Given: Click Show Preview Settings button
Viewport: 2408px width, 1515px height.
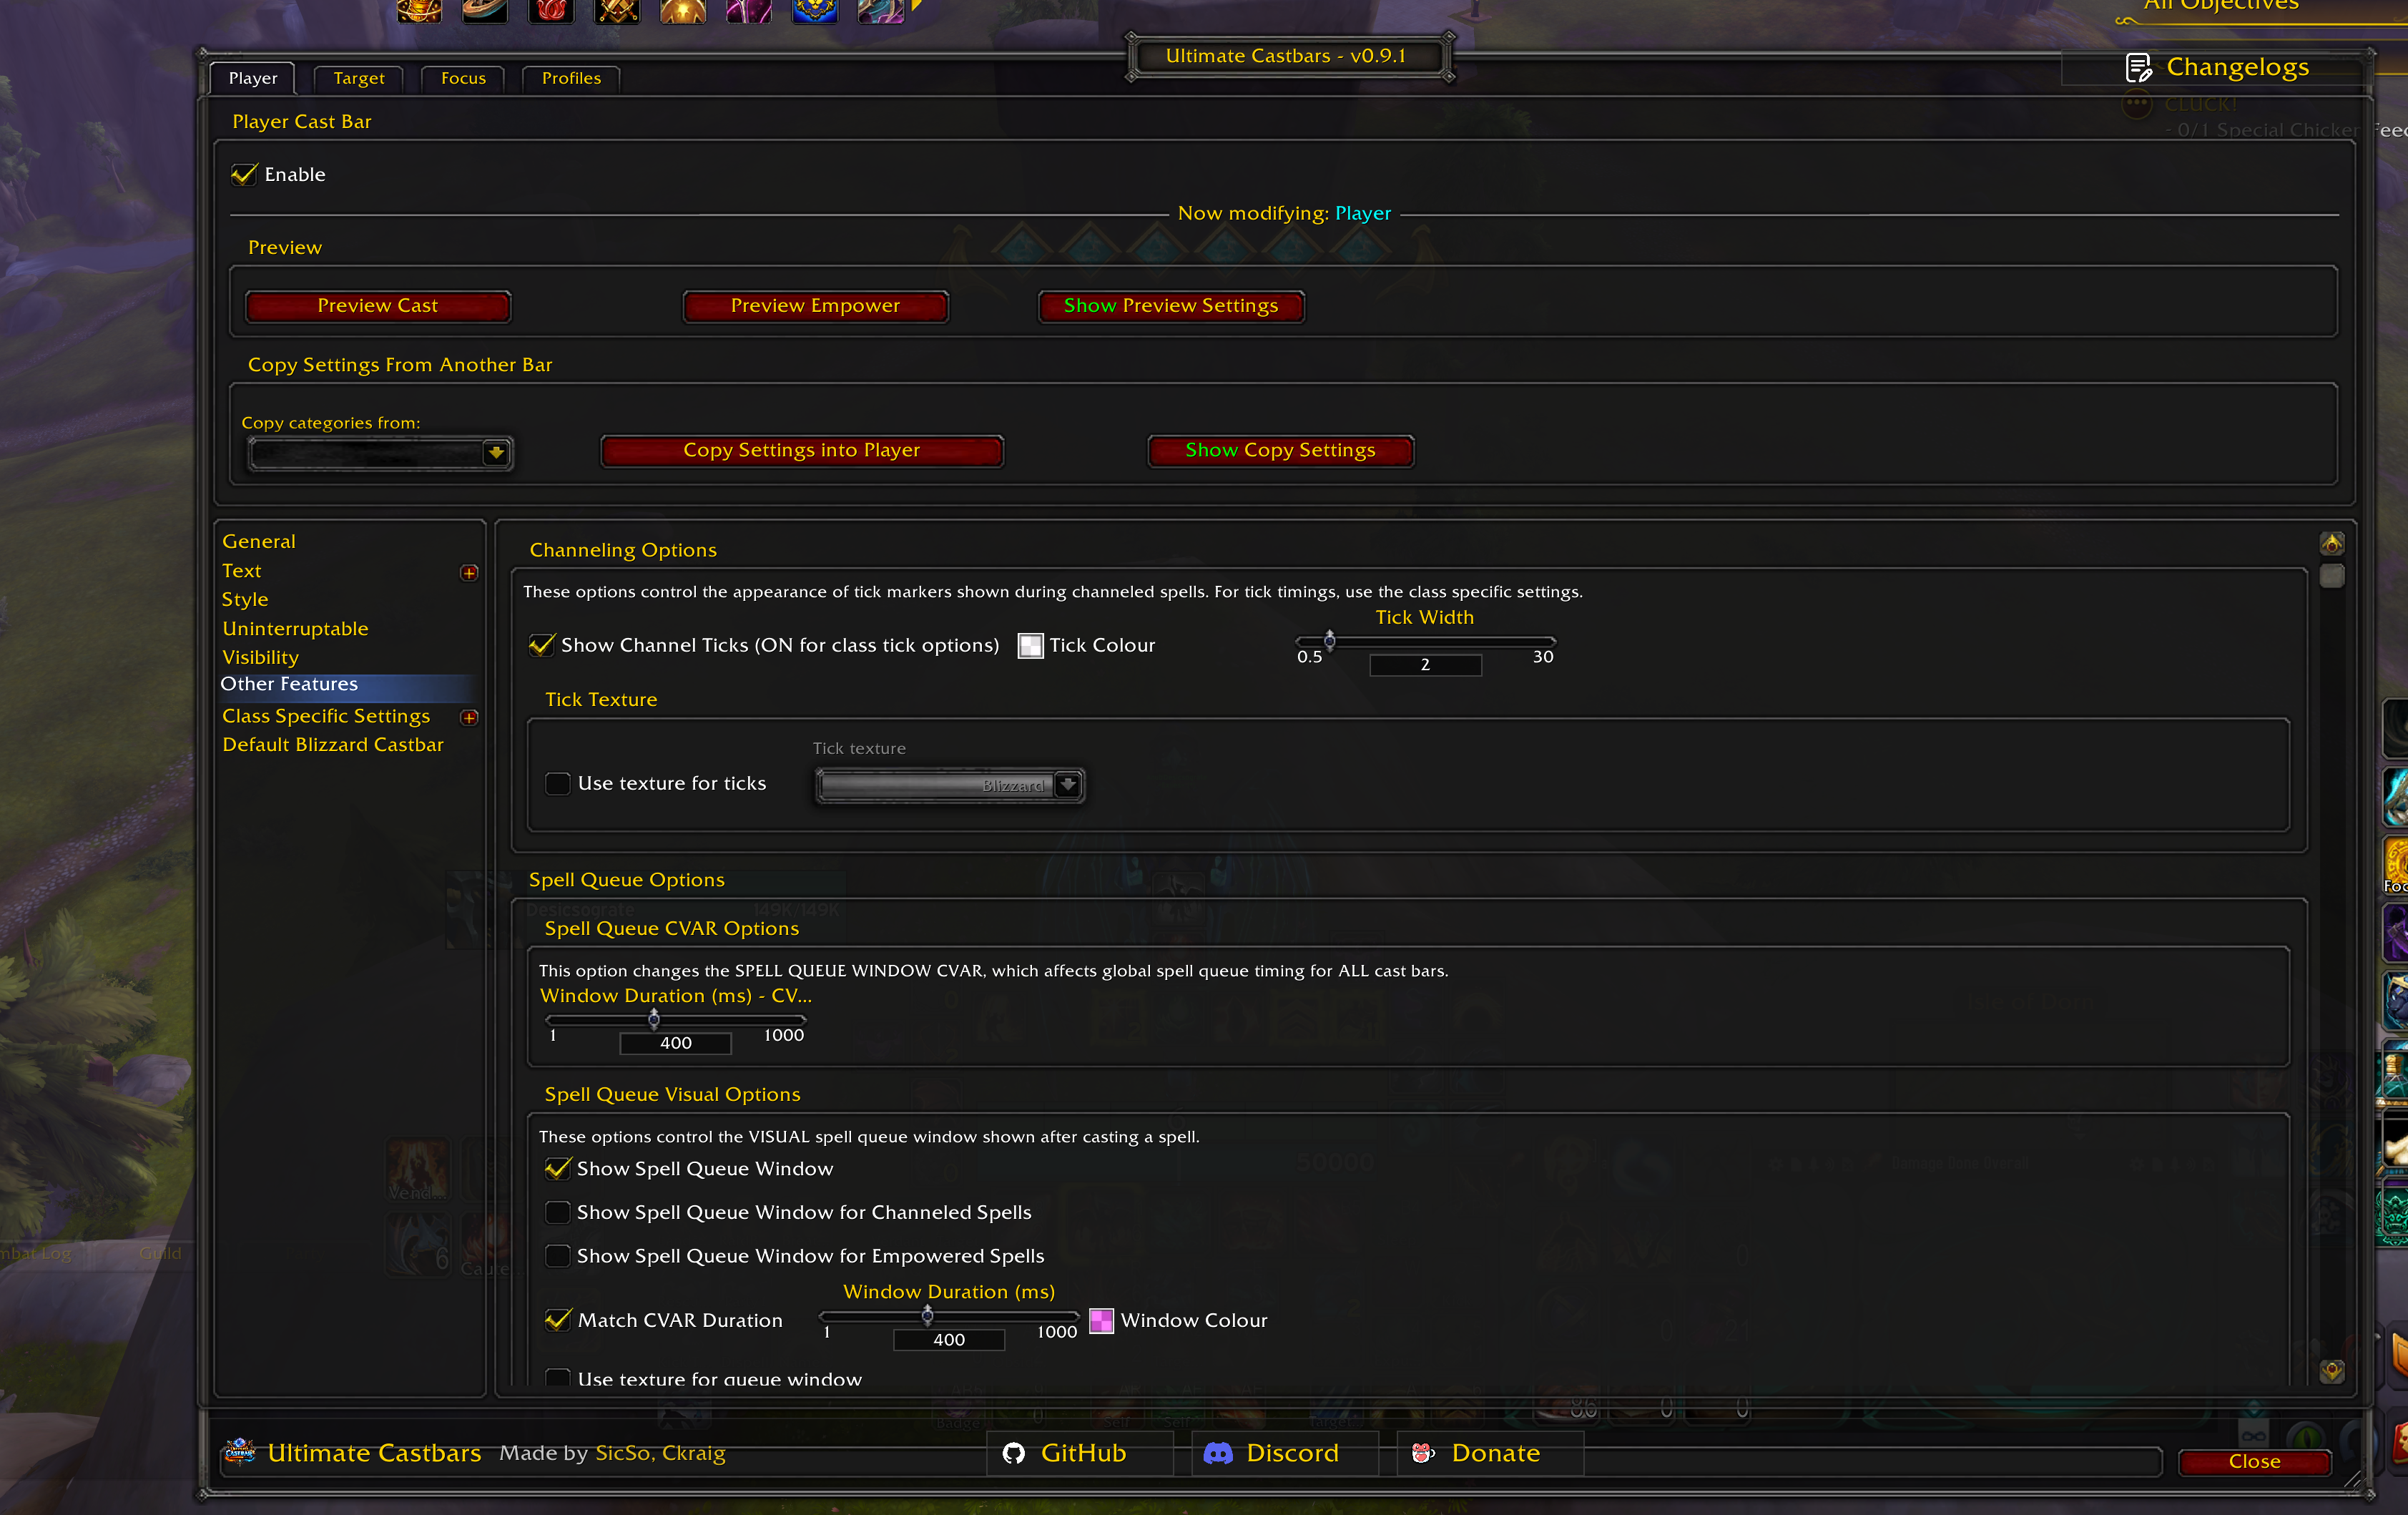Looking at the screenshot, I should [1171, 306].
